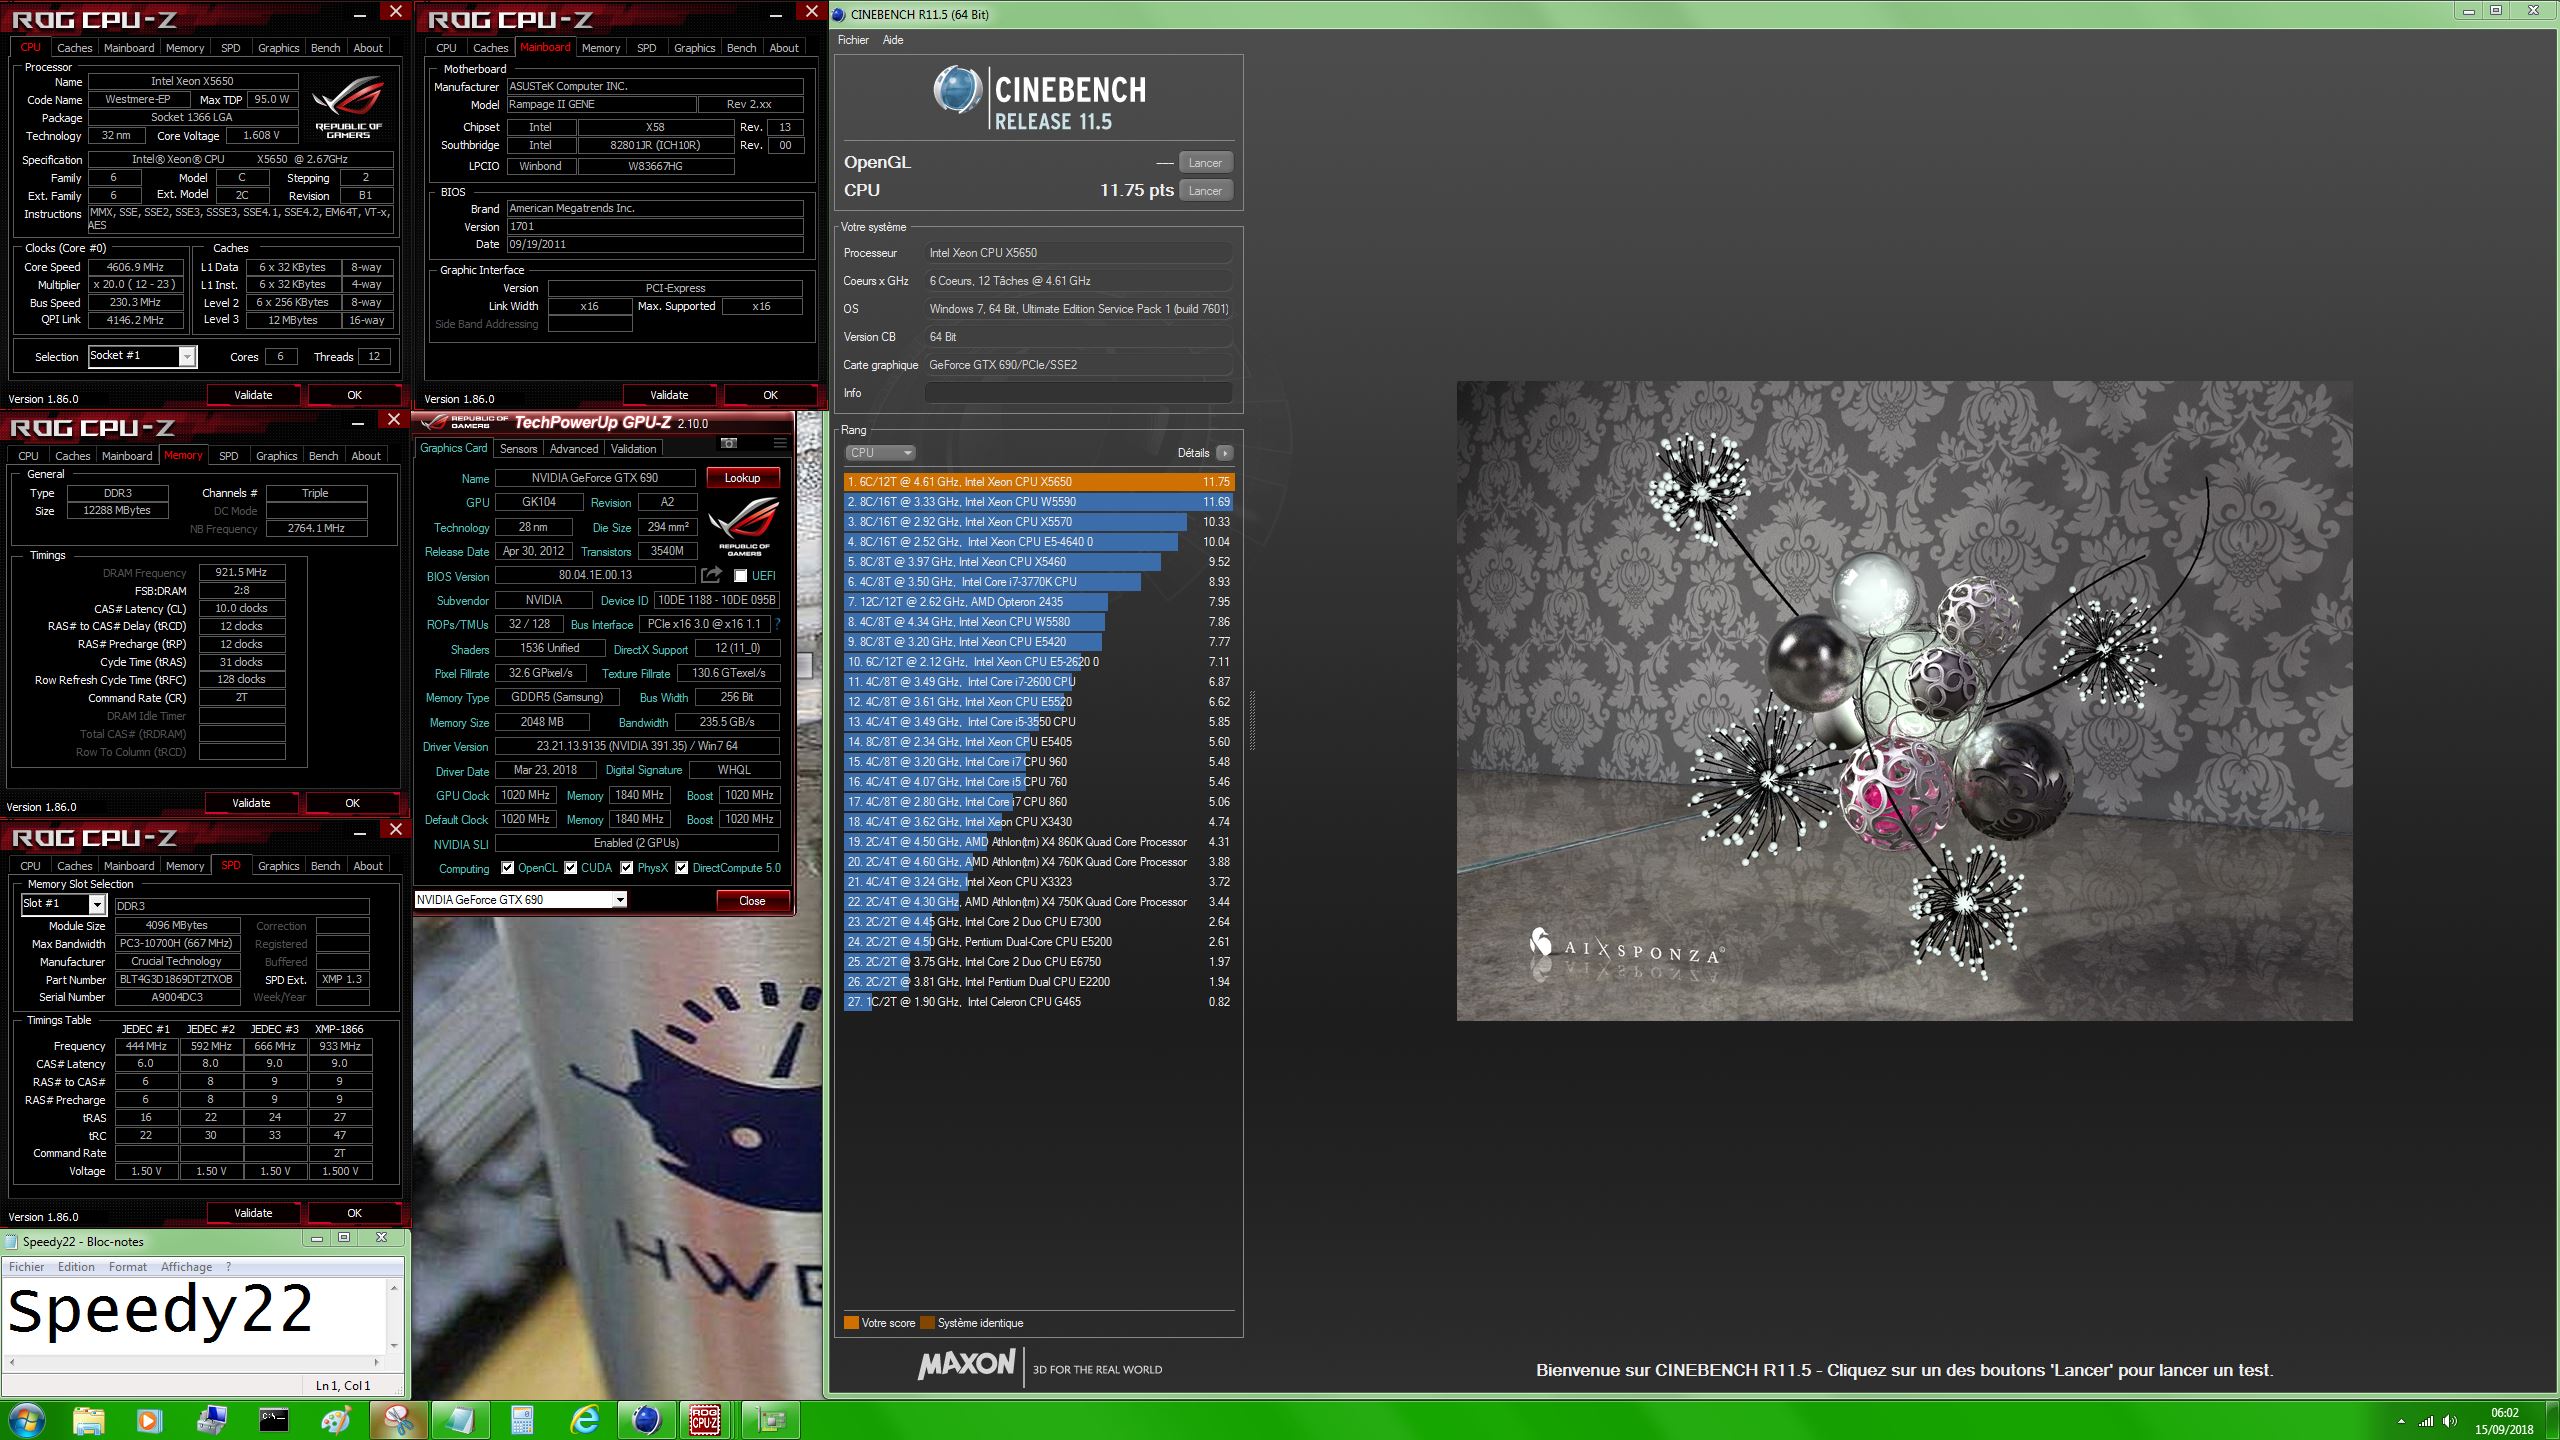Open the Fichier menu in Cinebench
The width and height of the screenshot is (2560, 1440).
853,40
